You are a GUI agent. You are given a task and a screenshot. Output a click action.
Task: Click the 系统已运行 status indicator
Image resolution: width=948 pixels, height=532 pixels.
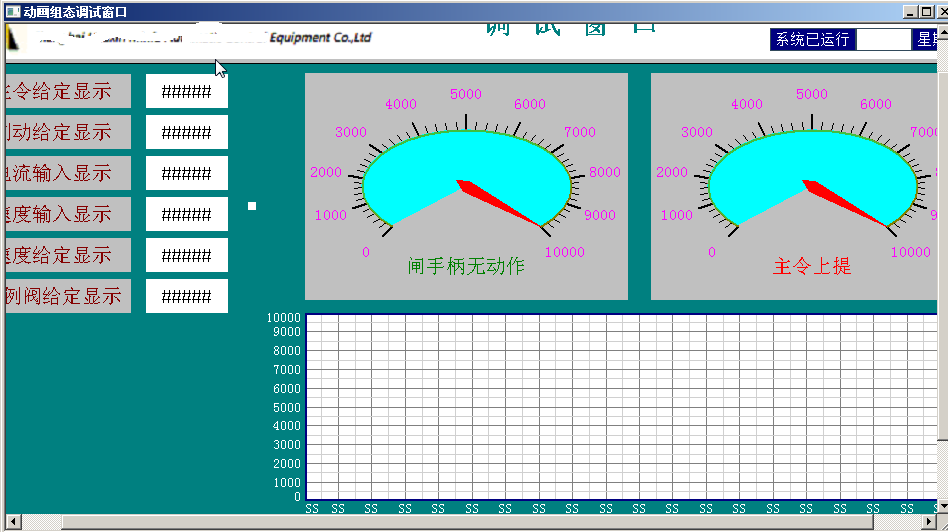[812, 40]
